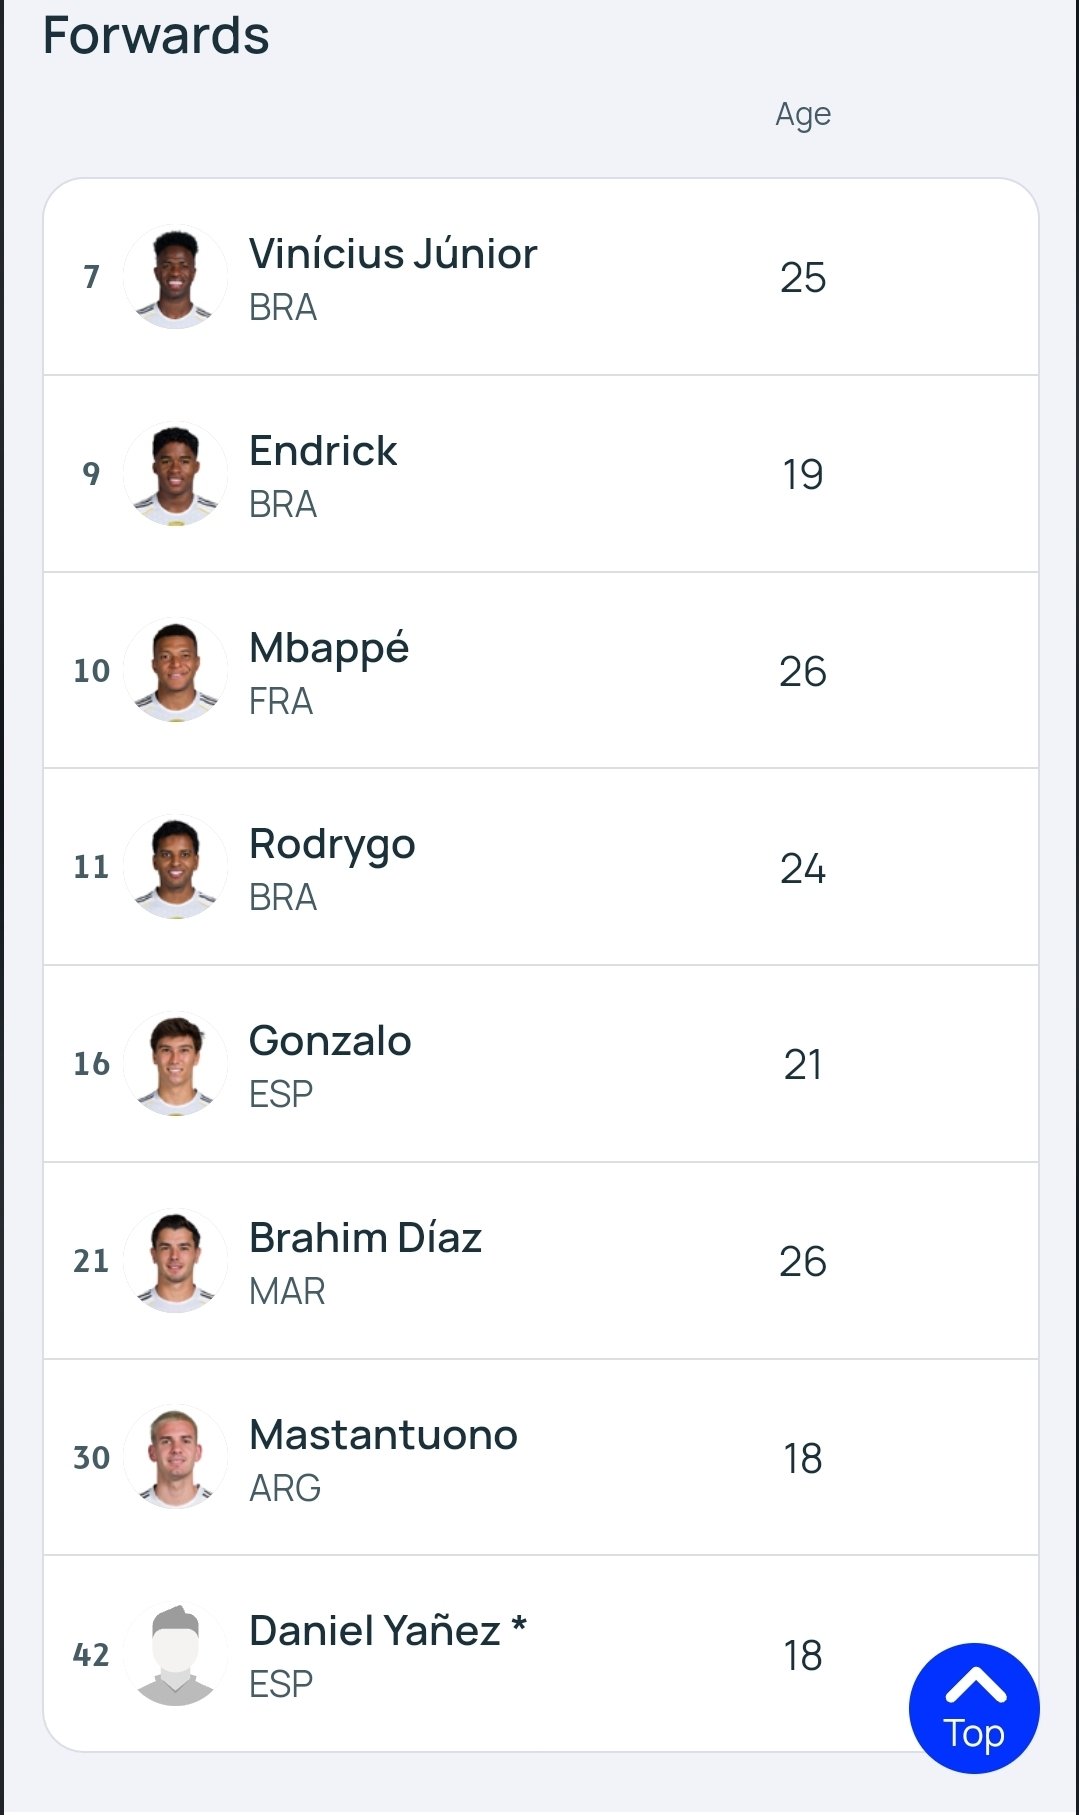The width and height of the screenshot is (1079, 1815).
Task: Open the Vinícius Júnior name link
Action: point(393,254)
